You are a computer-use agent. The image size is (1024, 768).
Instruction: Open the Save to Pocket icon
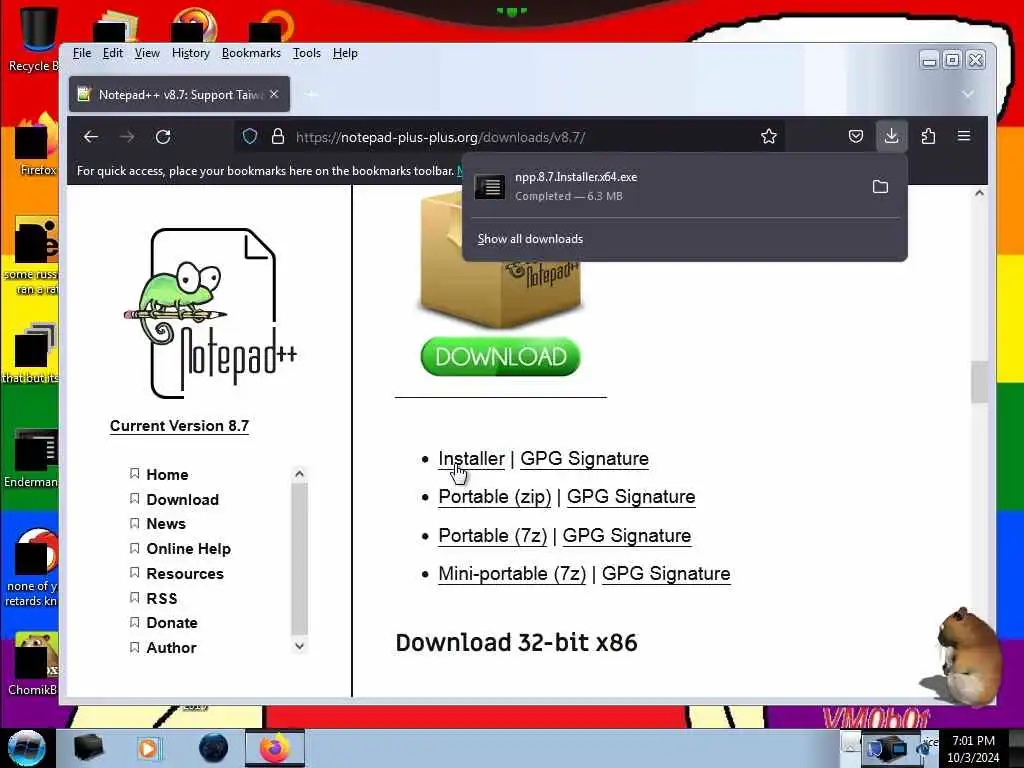click(x=856, y=136)
